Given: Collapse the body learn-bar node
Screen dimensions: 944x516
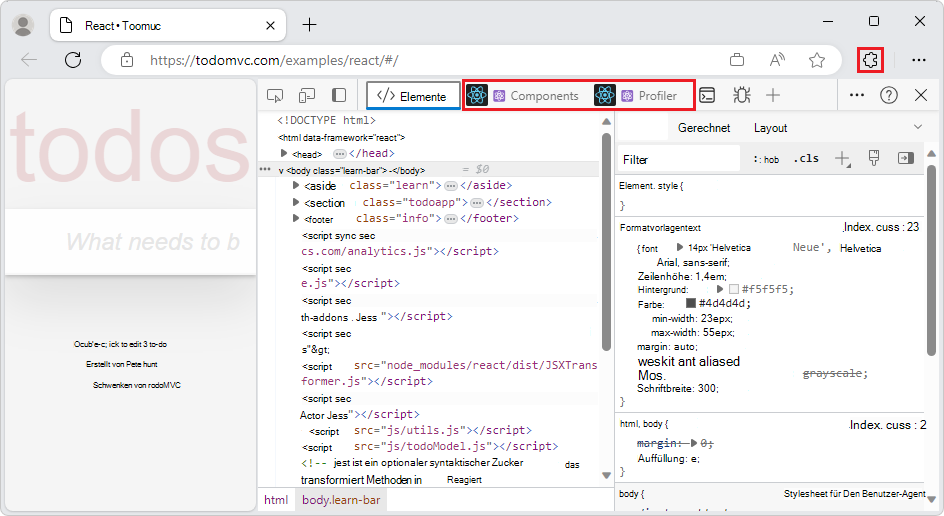Looking at the screenshot, I should pos(281,171).
